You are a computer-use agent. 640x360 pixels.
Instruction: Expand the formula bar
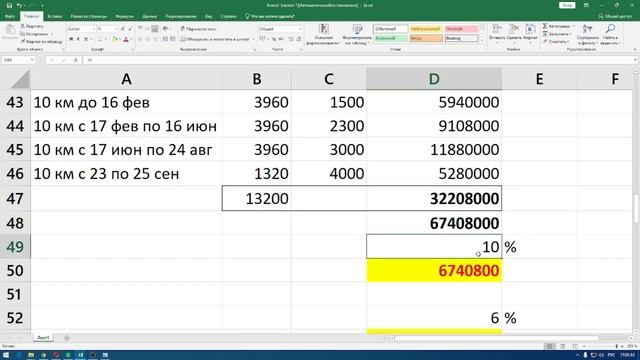(x=636, y=60)
